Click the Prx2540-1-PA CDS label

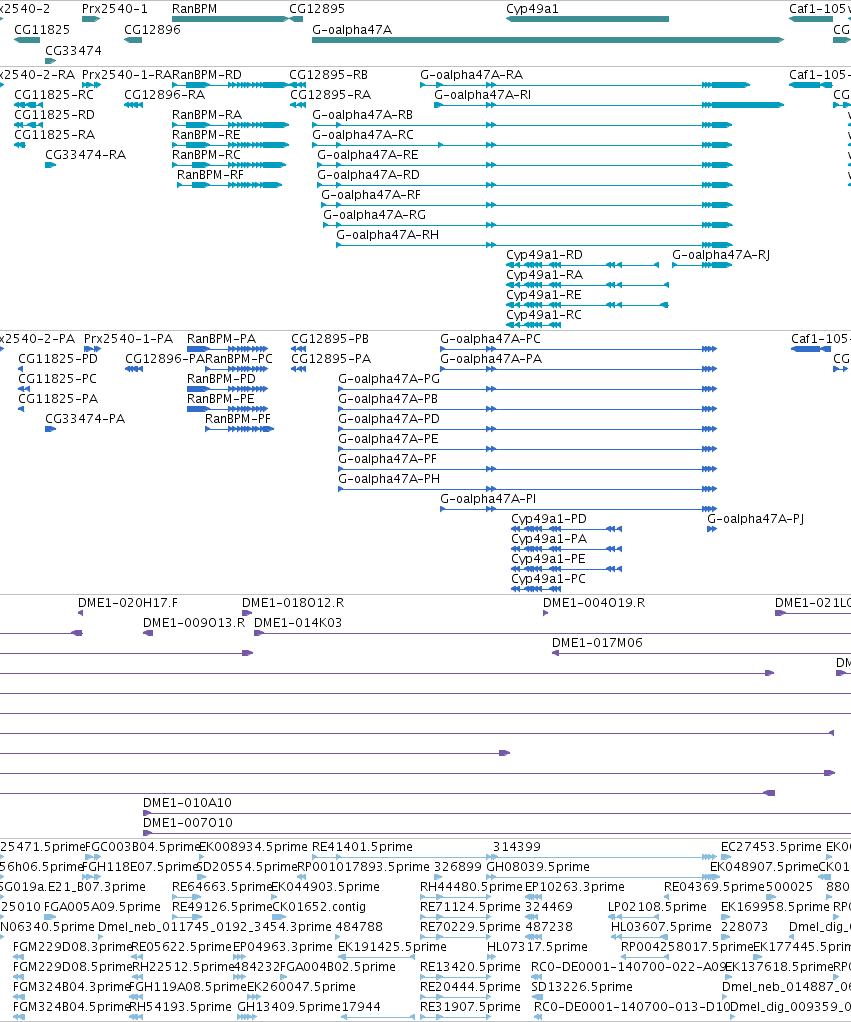coord(128,339)
